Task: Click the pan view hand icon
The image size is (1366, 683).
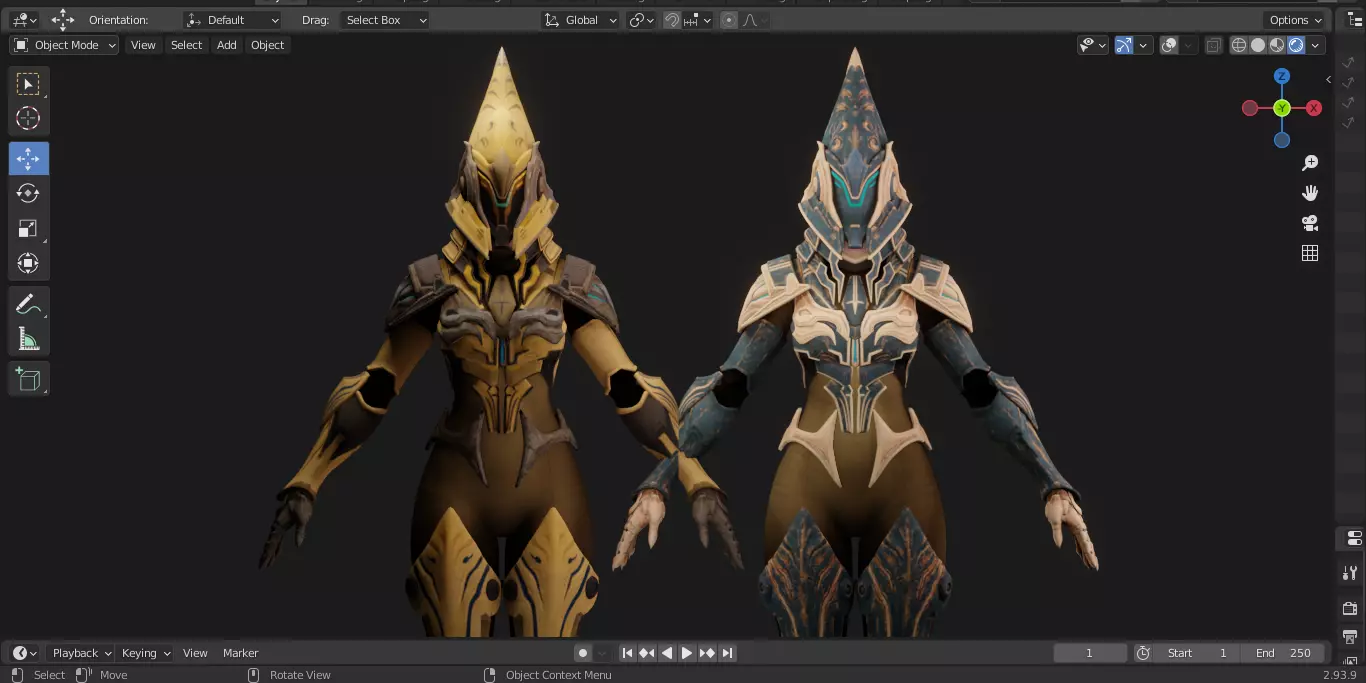Action: 1310,193
